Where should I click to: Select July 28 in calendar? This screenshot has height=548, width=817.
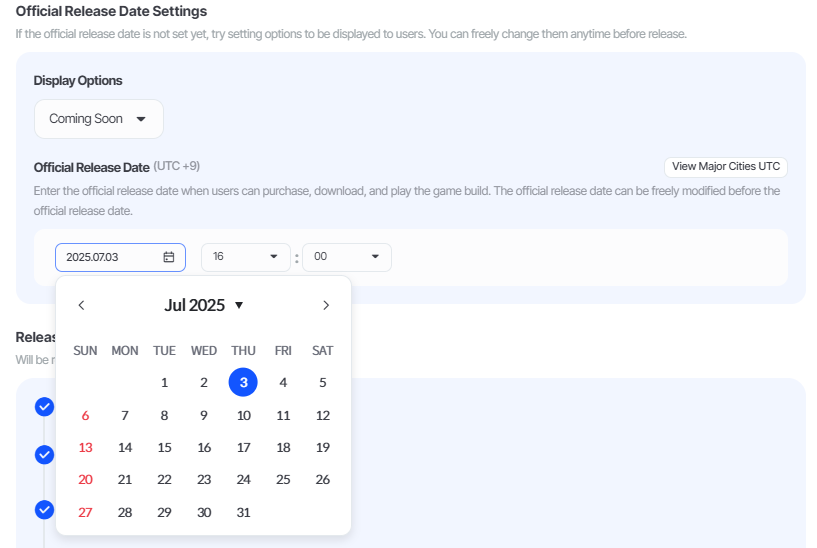125,513
